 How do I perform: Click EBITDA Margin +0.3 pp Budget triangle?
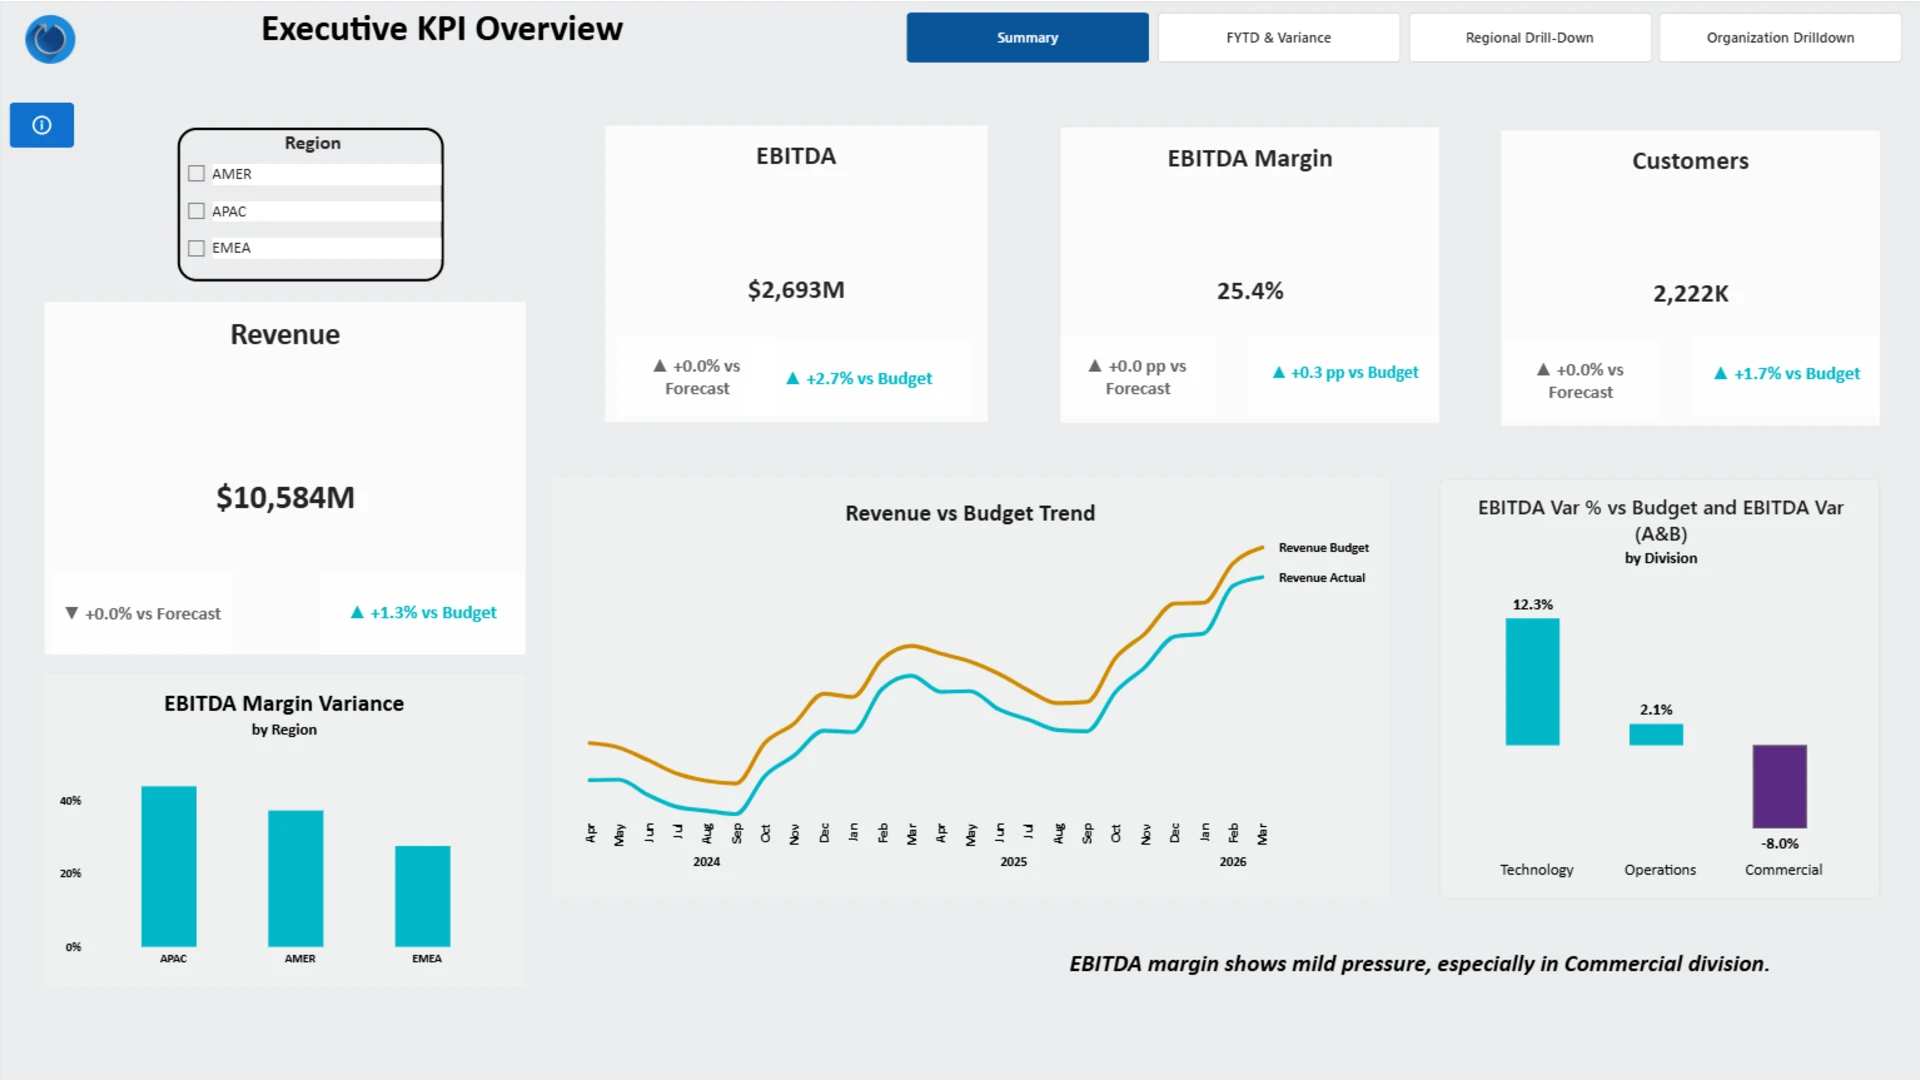[x=1278, y=372]
